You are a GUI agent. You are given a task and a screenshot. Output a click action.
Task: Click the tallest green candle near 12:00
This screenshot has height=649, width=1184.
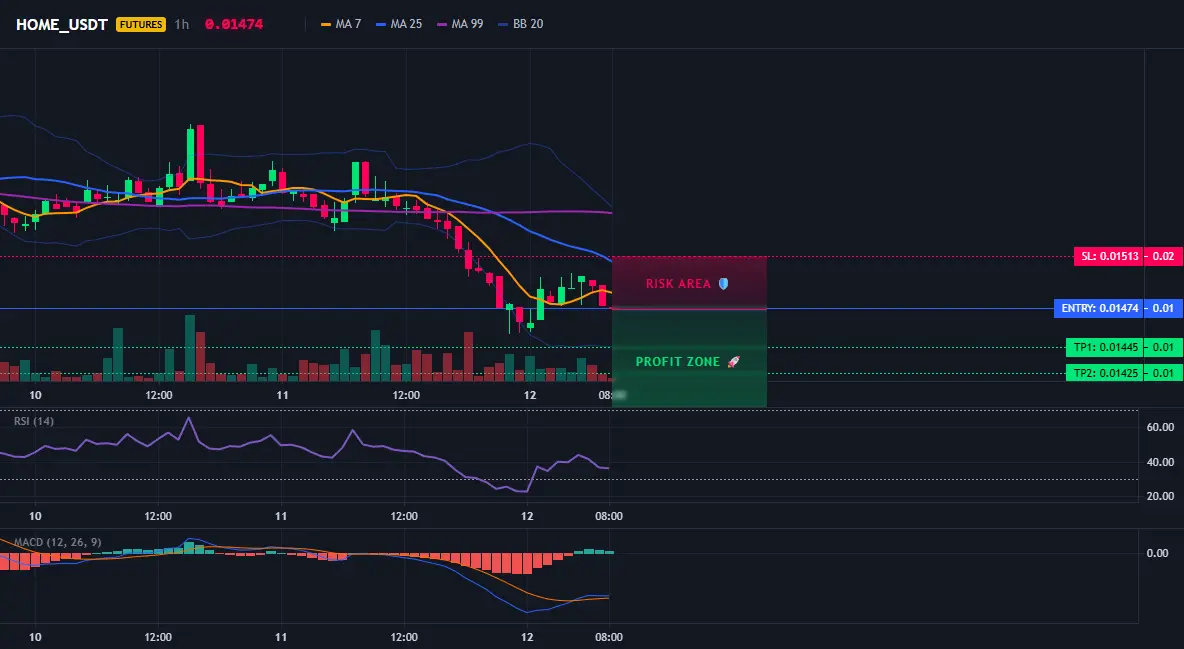(x=190, y=154)
